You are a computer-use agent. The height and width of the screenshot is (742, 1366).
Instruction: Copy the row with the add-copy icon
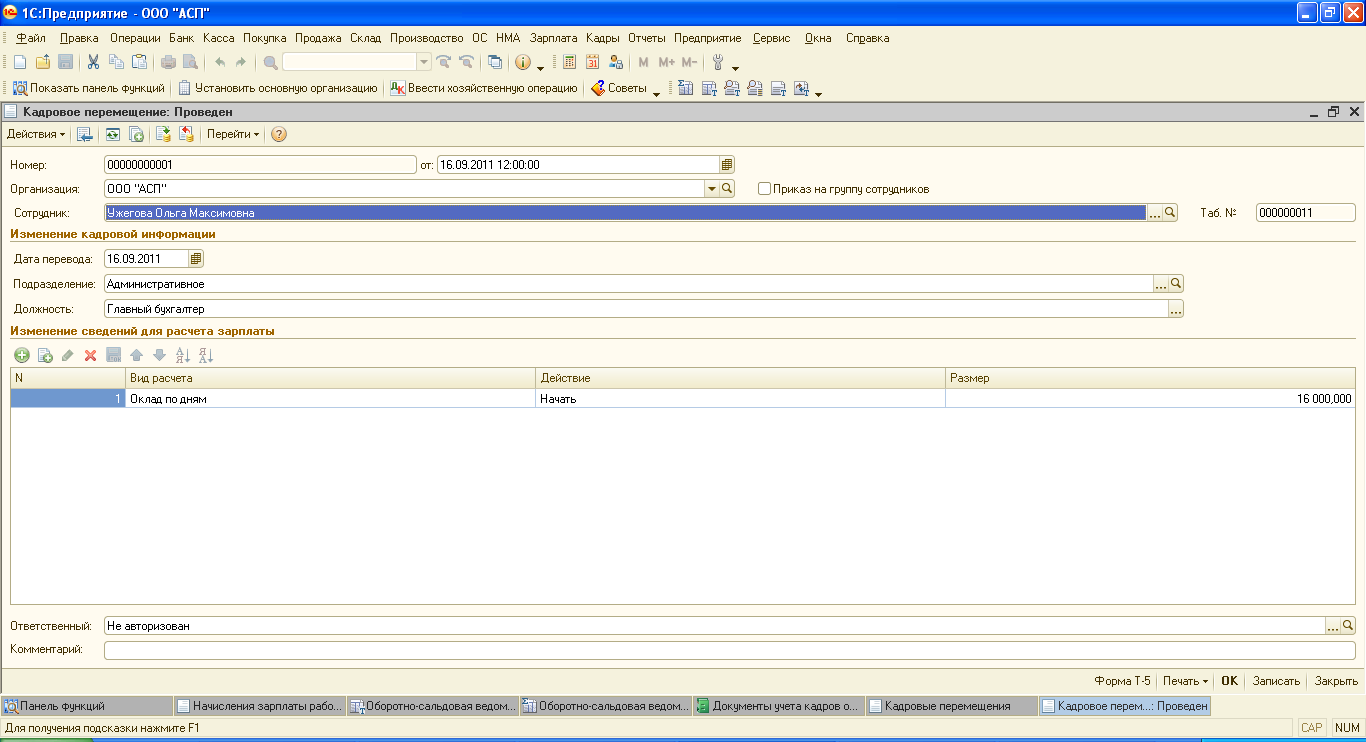click(x=45, y=355)
